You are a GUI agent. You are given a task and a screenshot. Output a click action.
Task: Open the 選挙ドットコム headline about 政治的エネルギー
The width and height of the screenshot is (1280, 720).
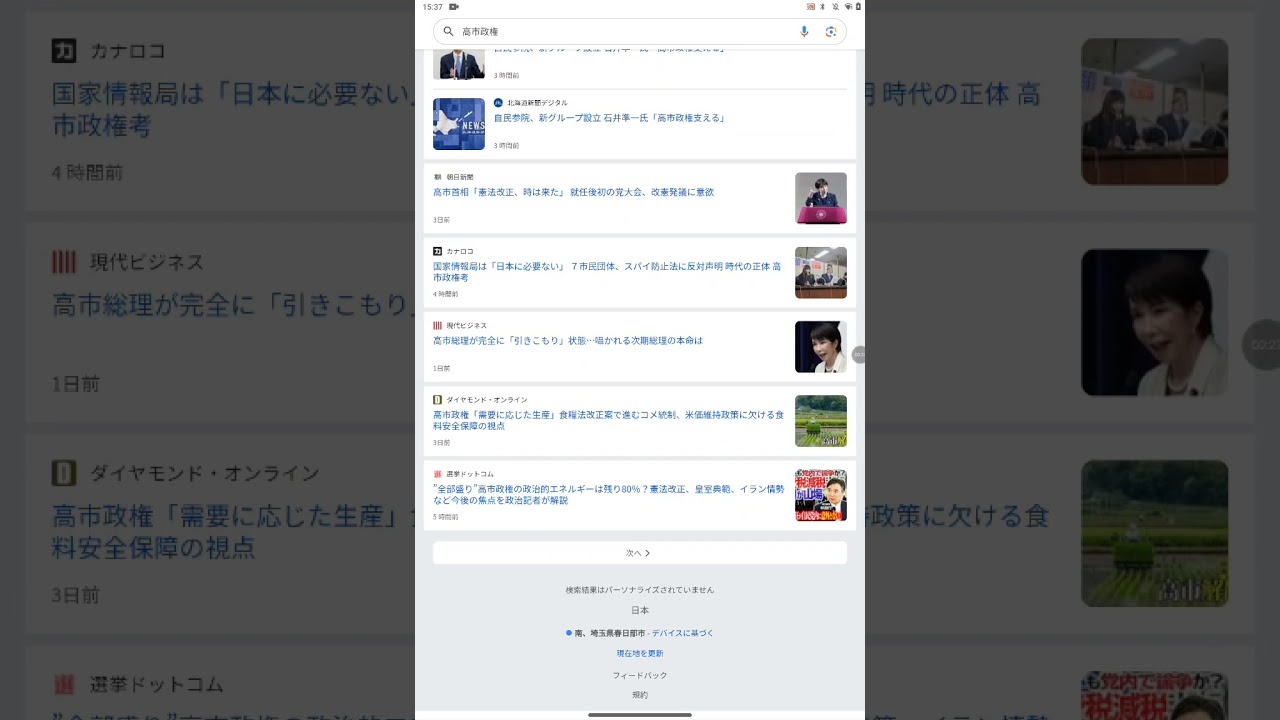tap(608, 494)
